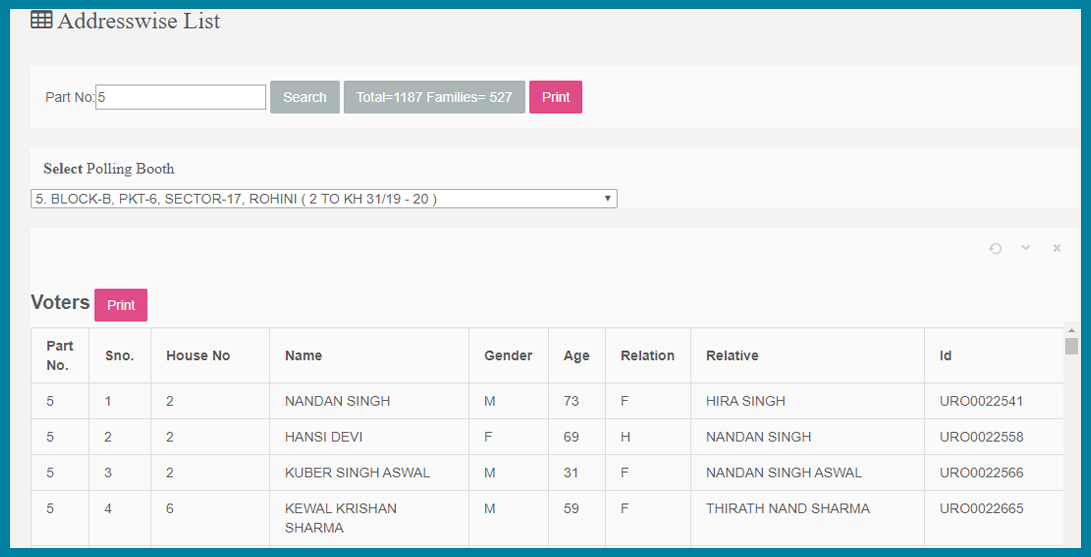
Task: Click the Name column header
Action: tap(303, 355)
